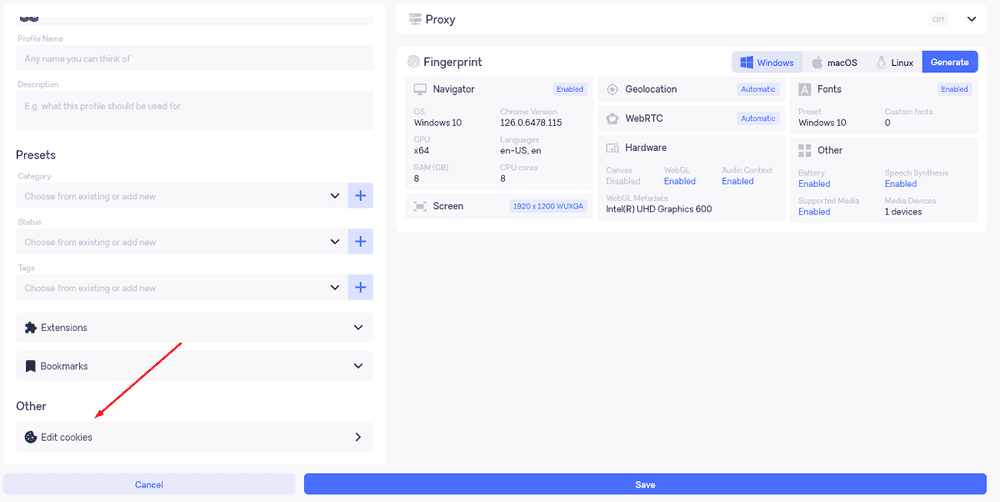
Task: Click the Generate fingerprint button
Action: tap(950, 63)
